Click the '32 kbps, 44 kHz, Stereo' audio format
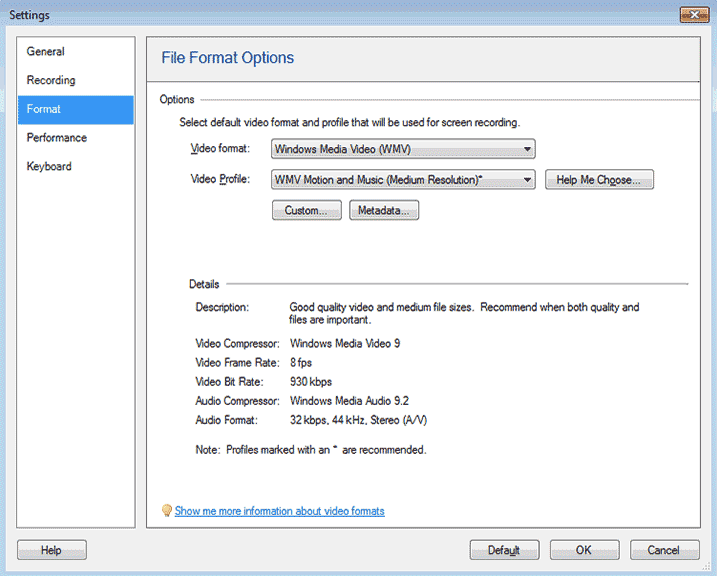 pyautogui.click(x=358, y=420)
